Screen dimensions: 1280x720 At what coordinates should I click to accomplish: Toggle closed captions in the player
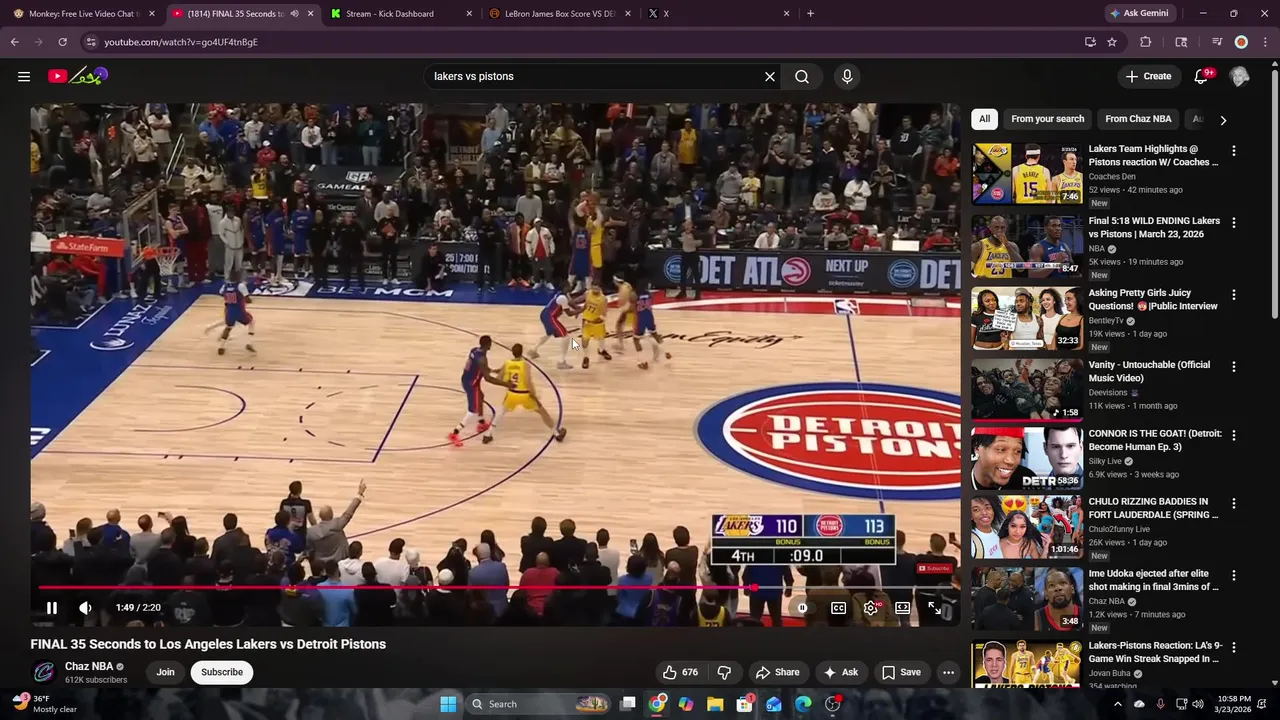pos(839,607)
